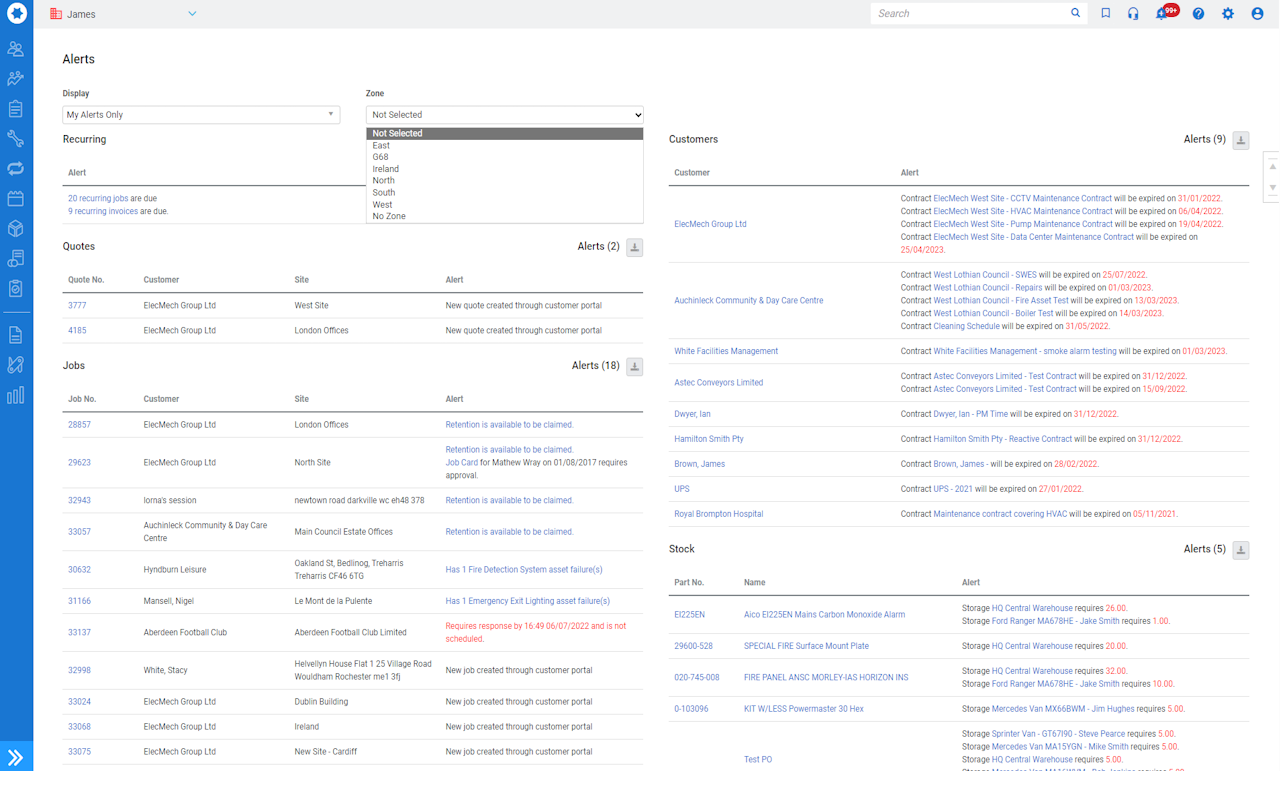Open job number 28857
This screenshot has width=1280, height=800.
[x=79, y=425]
